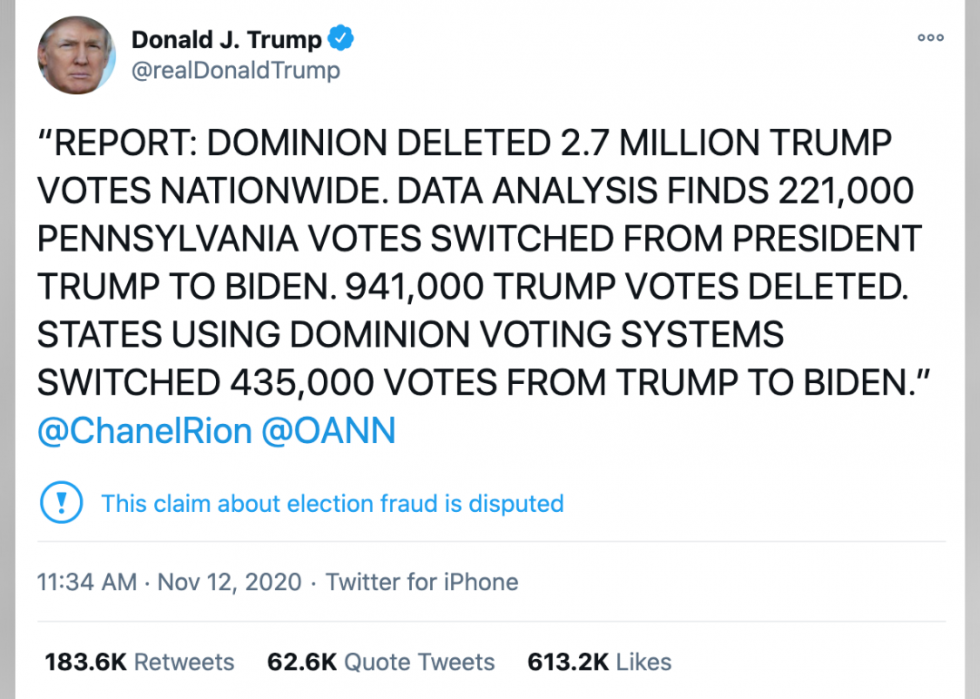980x699 pixels.
Task: Open Donald J. Trump's profile avatar
Action: pyautogui.click(x=76, y=56)
